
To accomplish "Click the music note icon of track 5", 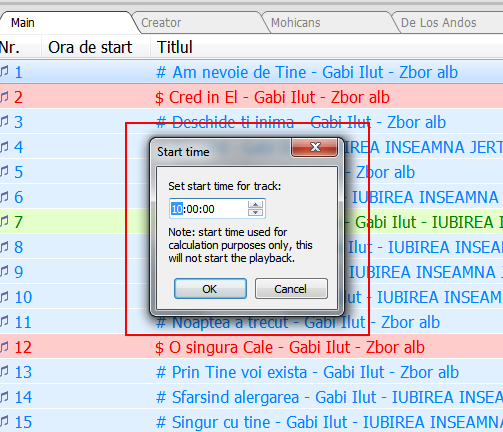I will (4, 171).
